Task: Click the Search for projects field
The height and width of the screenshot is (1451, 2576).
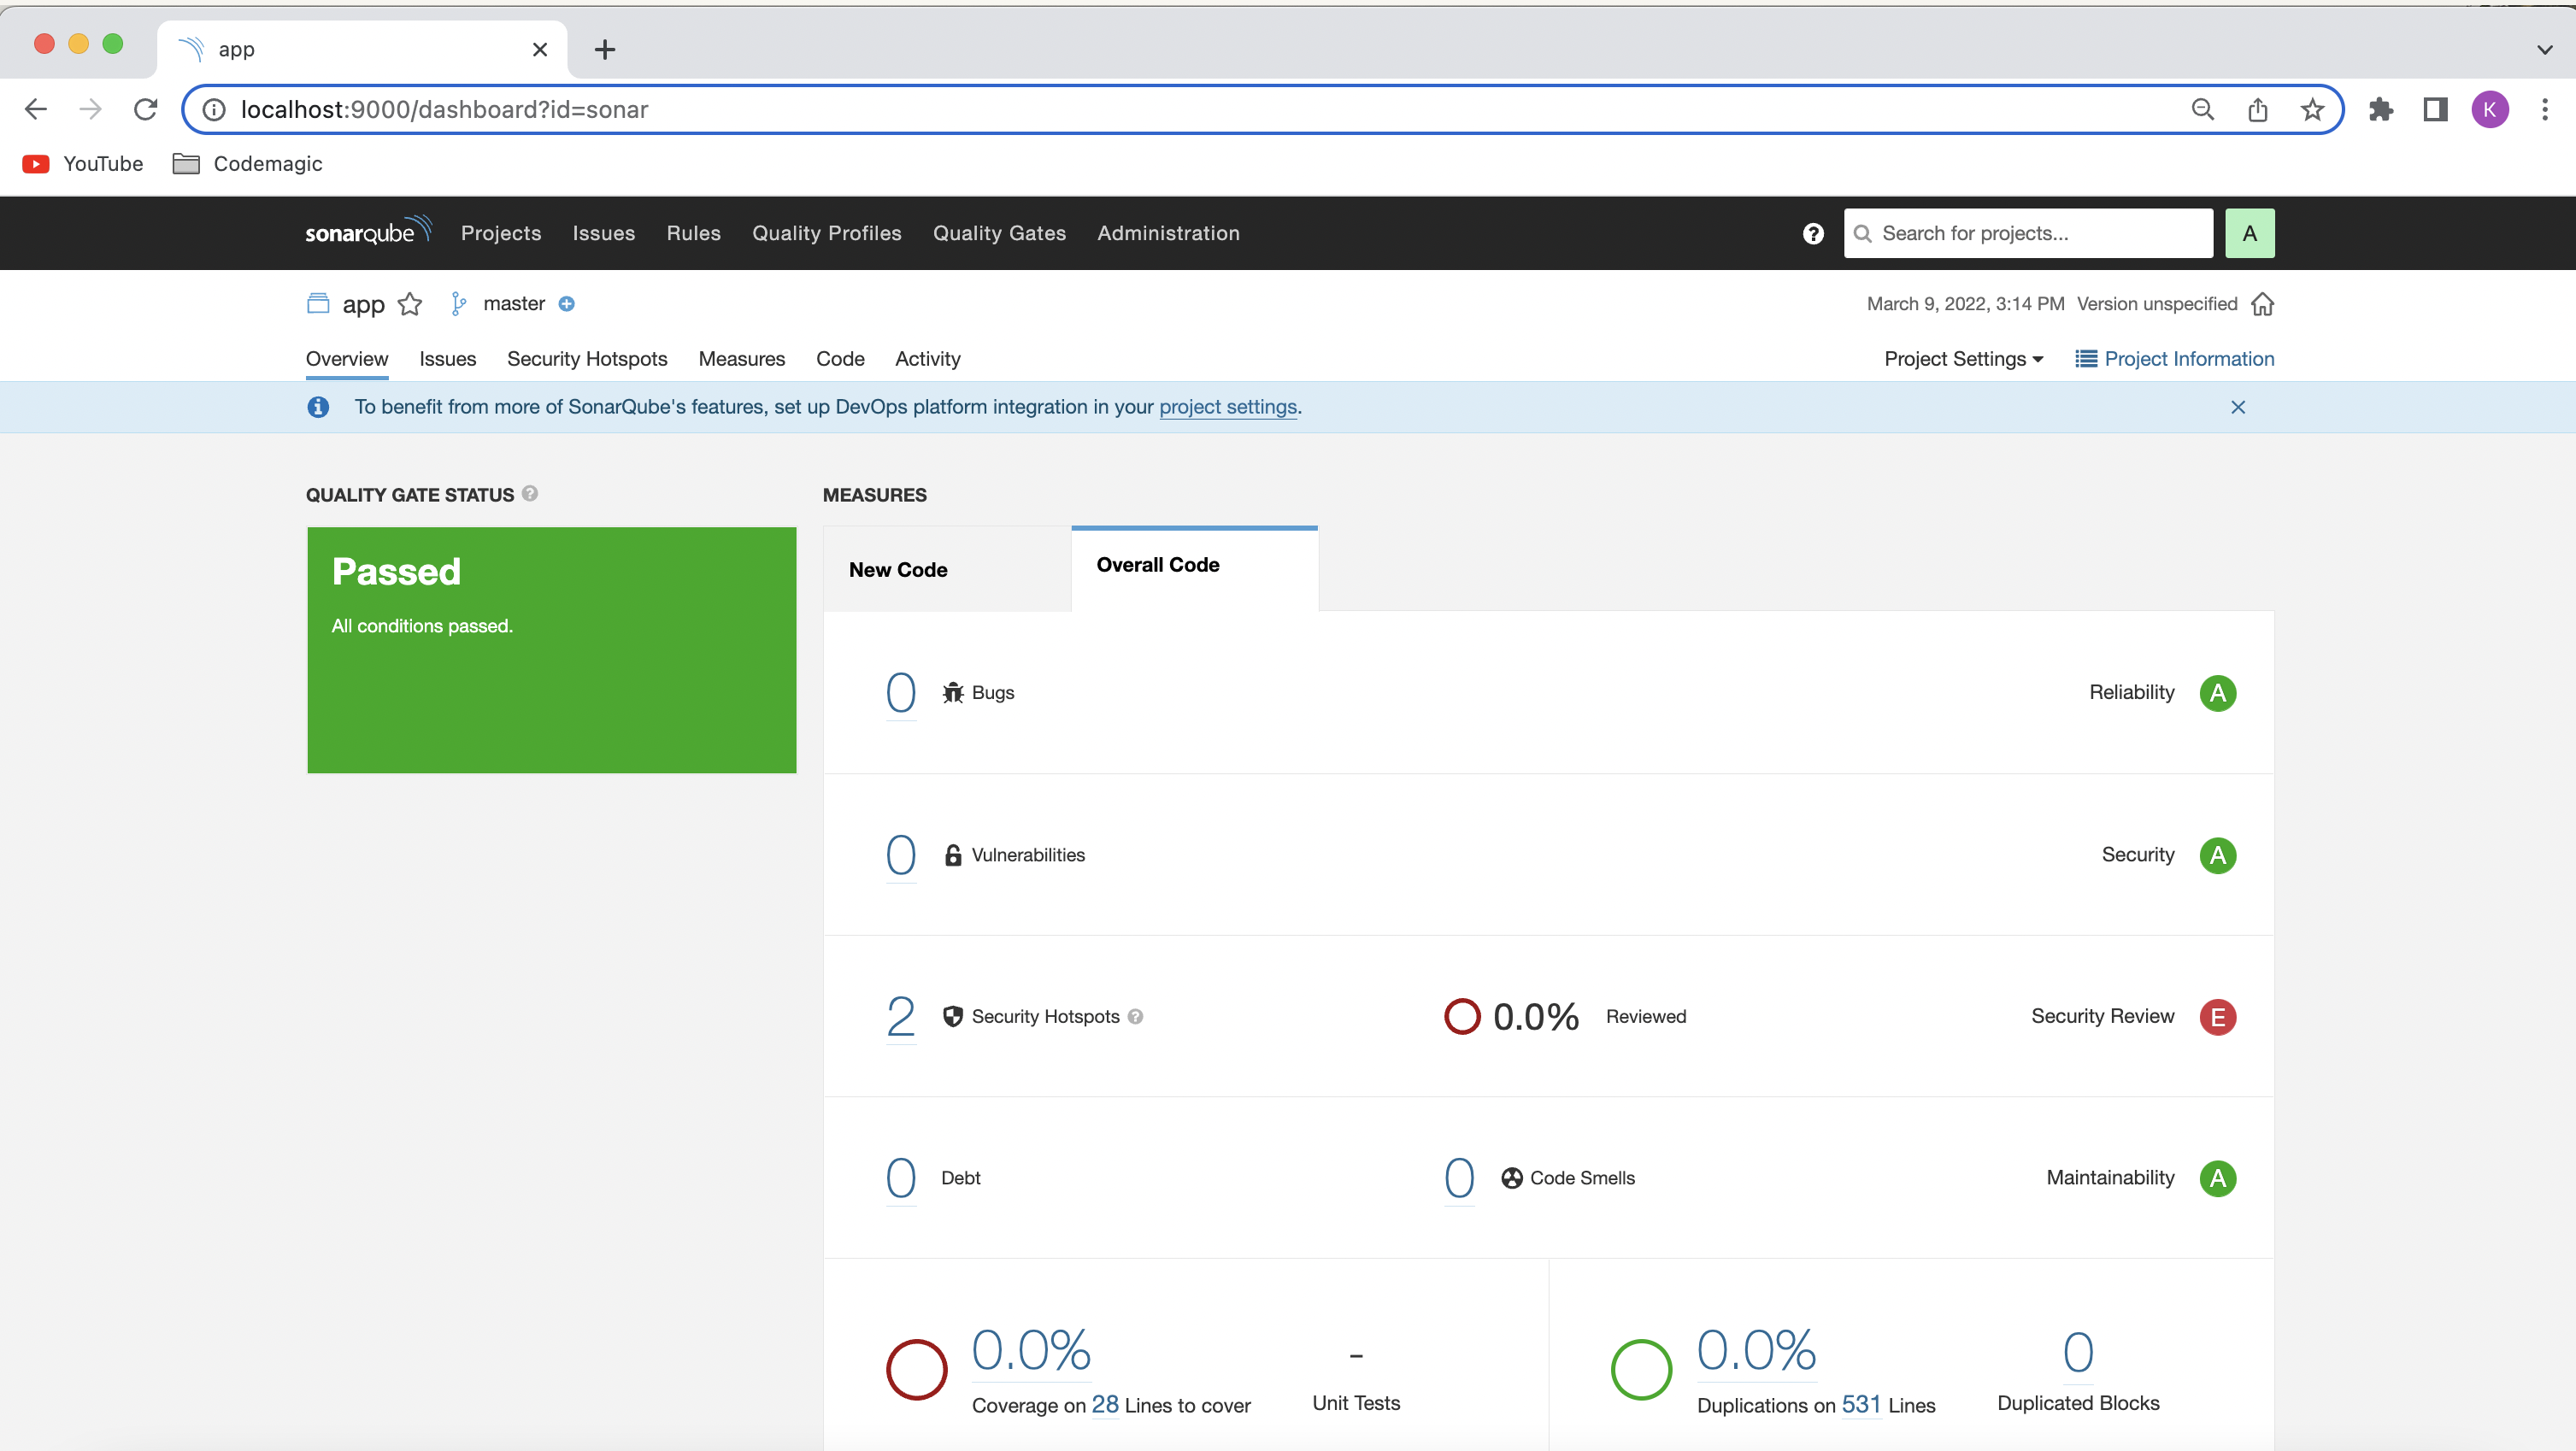Action: pyautogui.click(x=2030, y=234)
